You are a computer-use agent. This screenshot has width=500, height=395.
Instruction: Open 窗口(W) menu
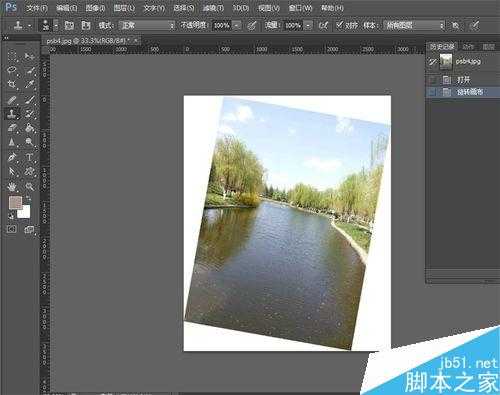[x=300, y=8]
